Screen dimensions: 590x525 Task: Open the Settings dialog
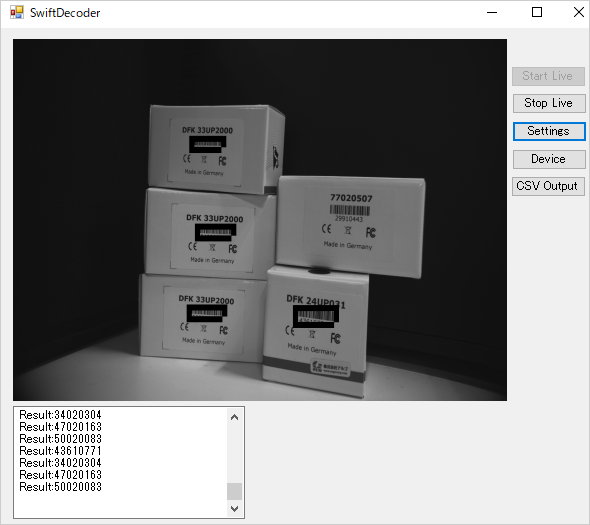(x=549, y=131)
